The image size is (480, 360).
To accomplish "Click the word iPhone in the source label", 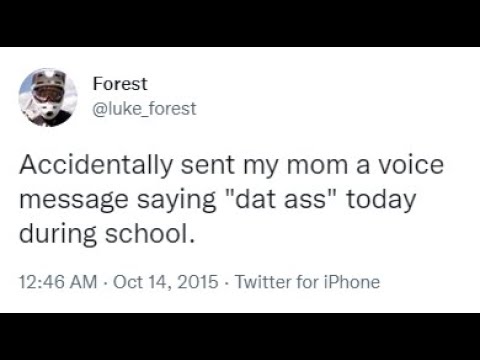I will [352, 282].
